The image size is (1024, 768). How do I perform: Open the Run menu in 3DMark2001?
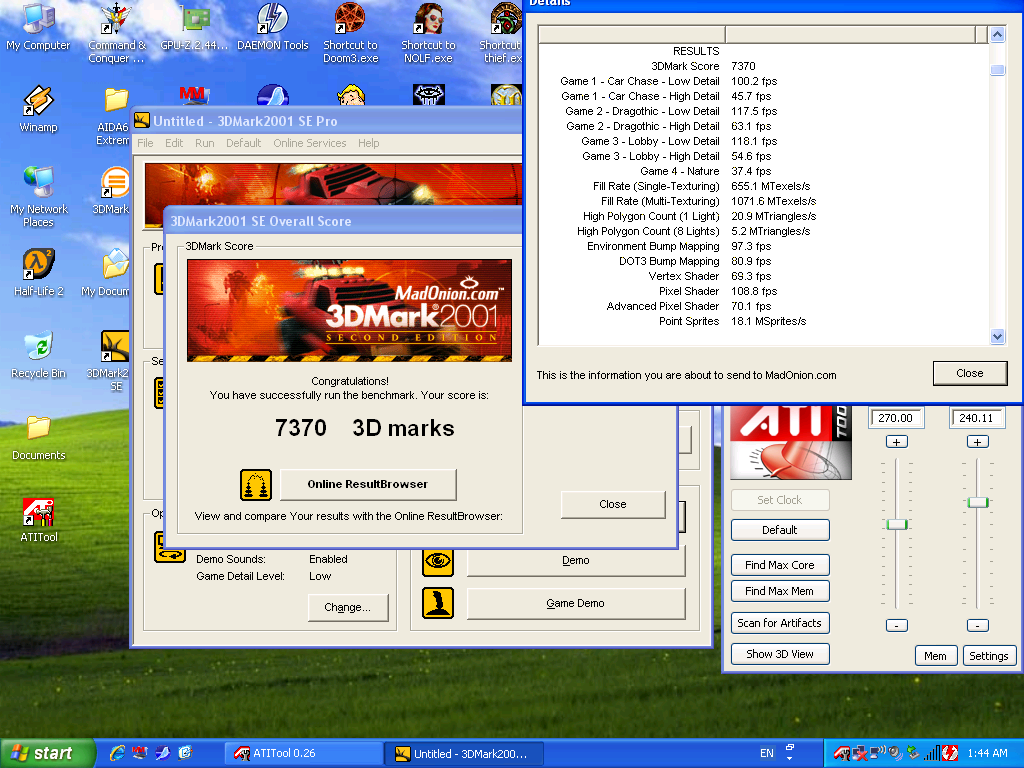click(204, 143)
